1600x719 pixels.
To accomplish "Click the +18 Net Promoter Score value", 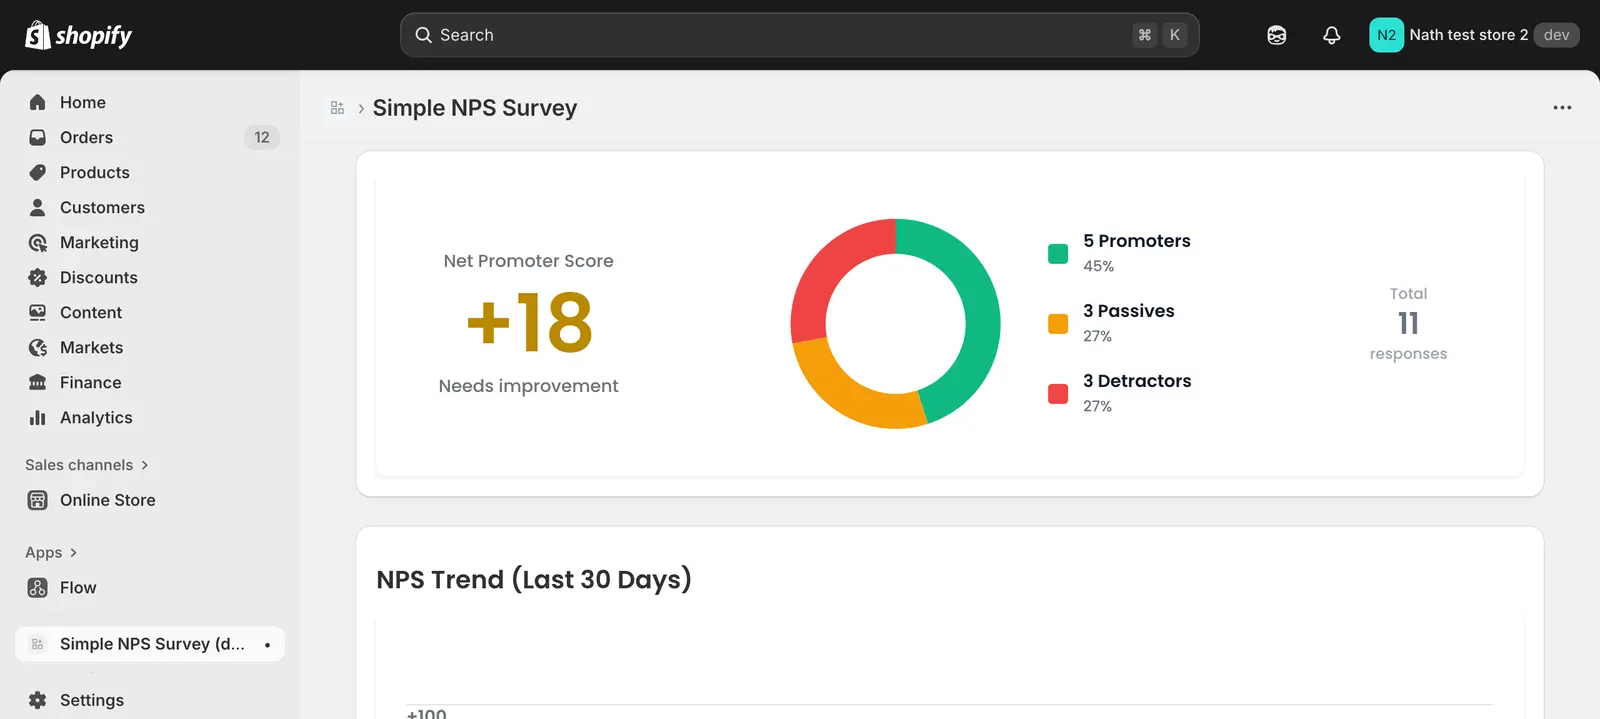I will pyautogui.click(x=529, y=322).
